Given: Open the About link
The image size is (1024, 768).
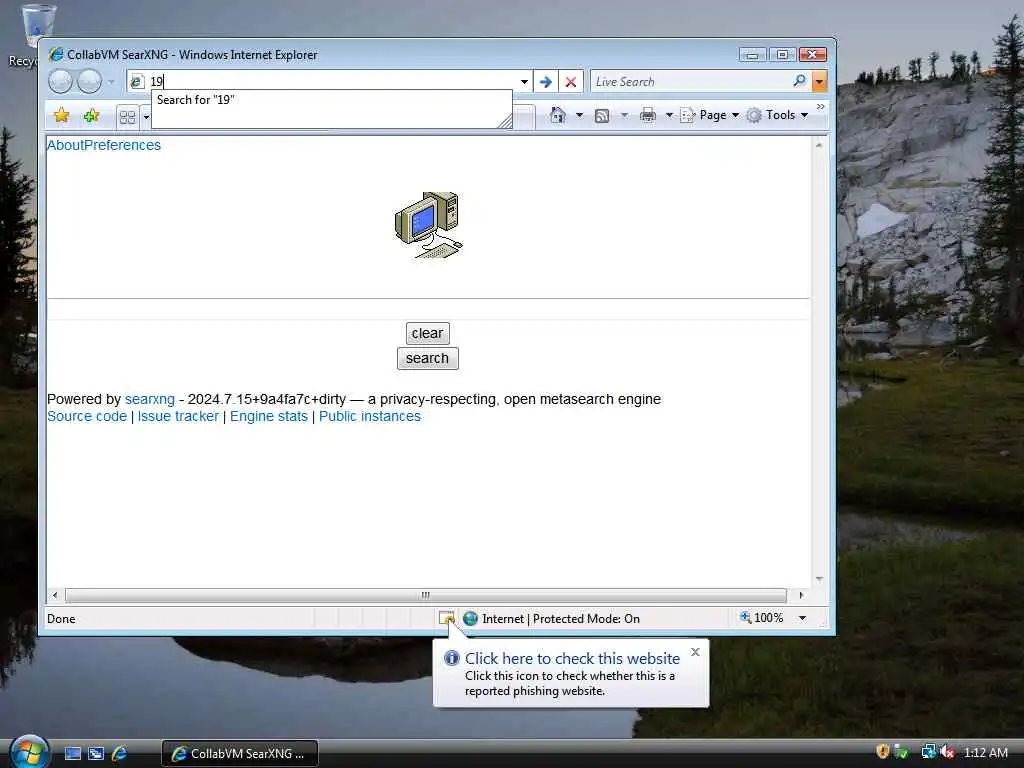Looking at the screenshot, I should (x=65, y=145).
